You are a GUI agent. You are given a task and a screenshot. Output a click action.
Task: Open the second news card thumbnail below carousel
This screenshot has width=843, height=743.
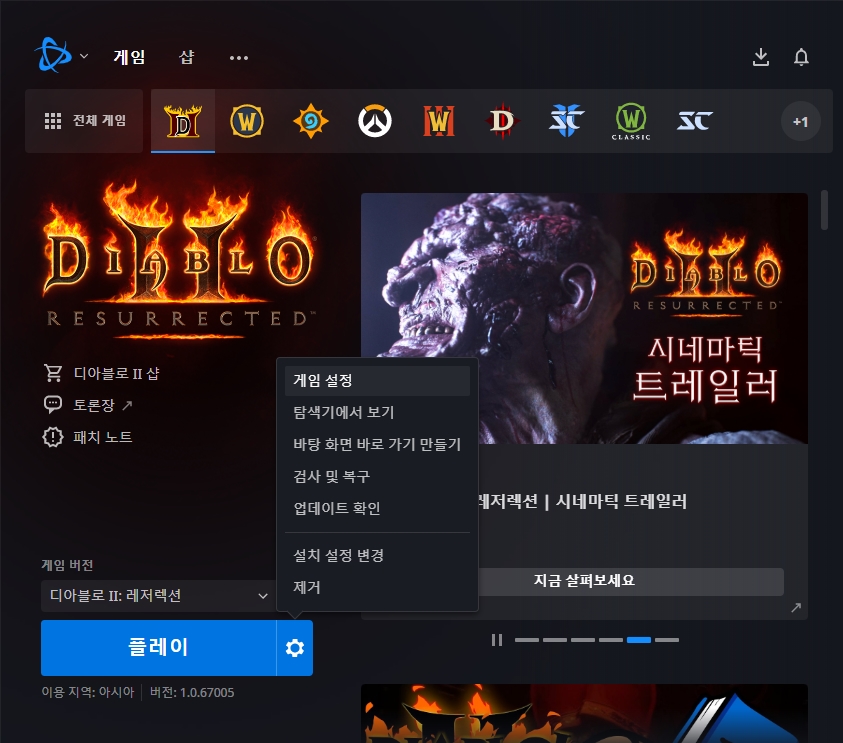click(x=584, y=713)
